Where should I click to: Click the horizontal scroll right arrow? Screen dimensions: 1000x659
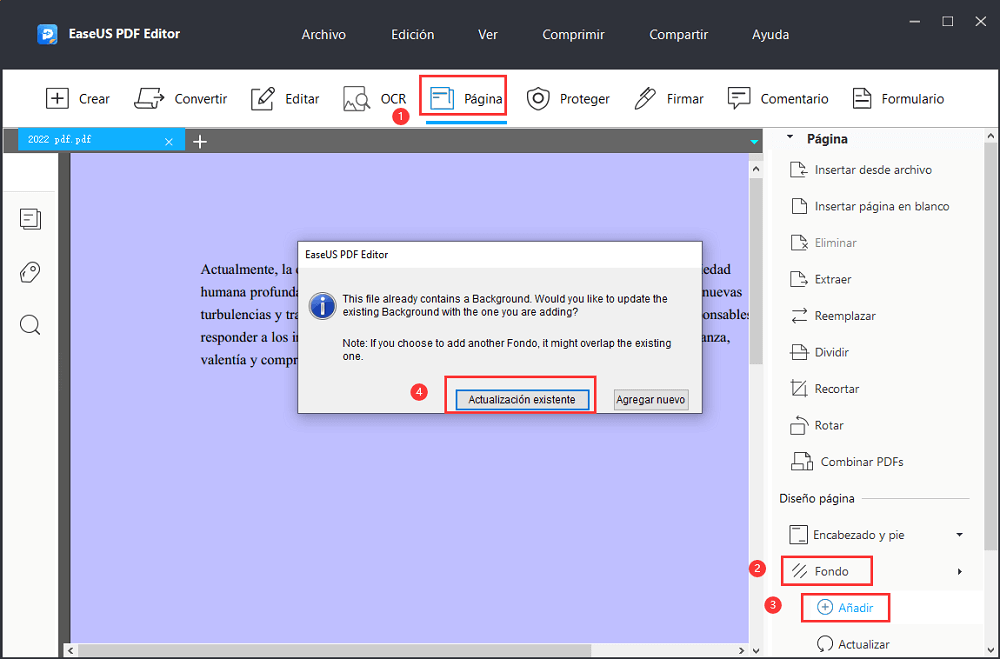pyautogui.click(x=741, y=650)
